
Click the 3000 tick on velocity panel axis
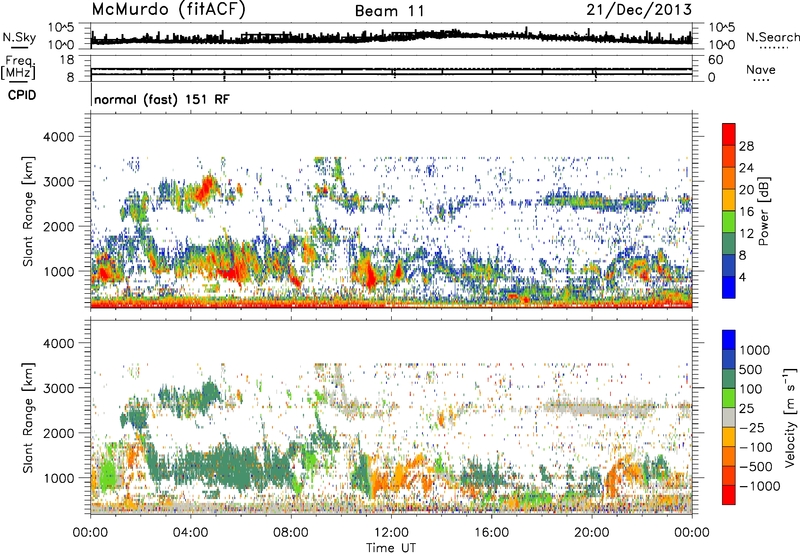59,388
